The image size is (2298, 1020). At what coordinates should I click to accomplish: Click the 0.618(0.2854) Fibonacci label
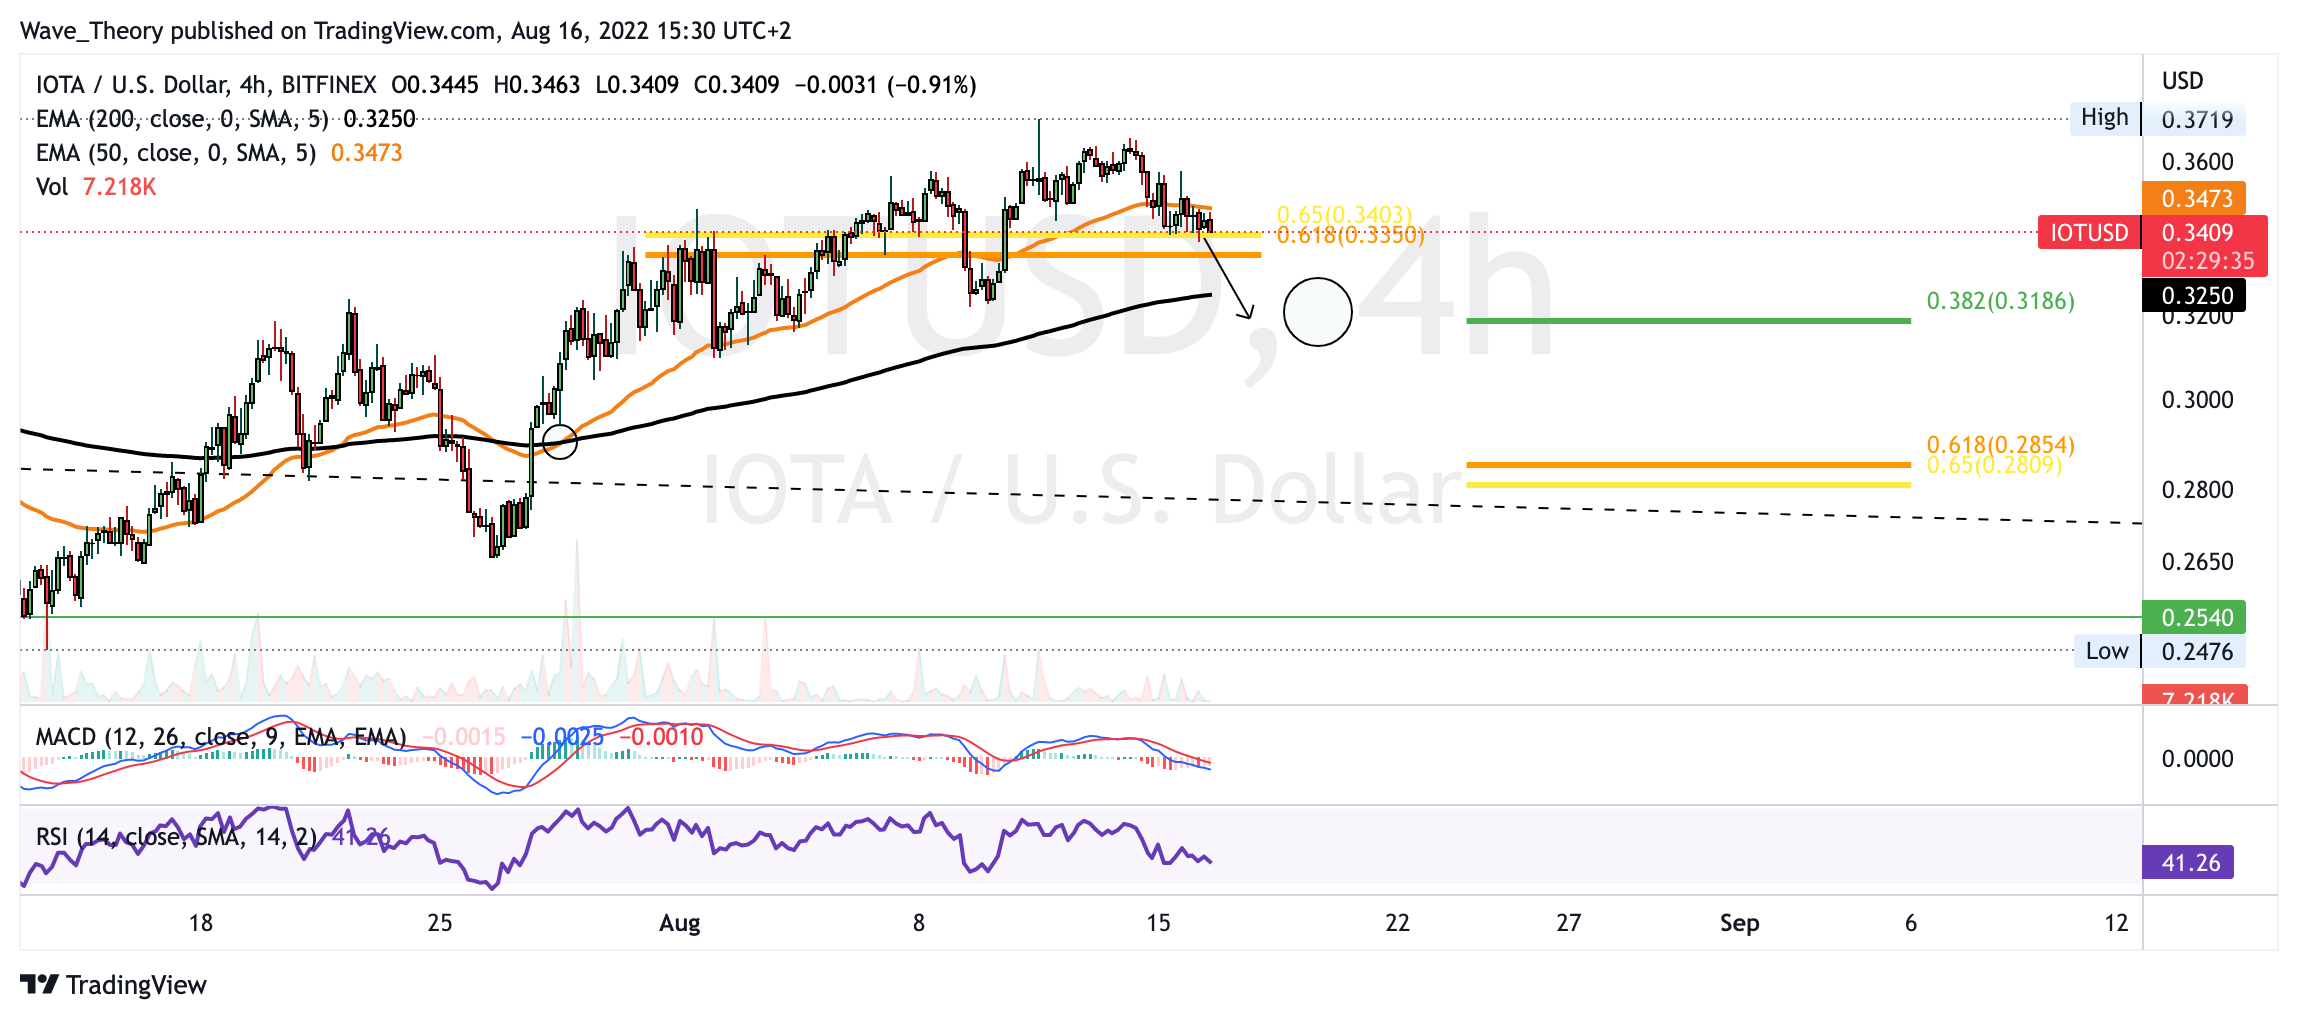(2000, 444)
